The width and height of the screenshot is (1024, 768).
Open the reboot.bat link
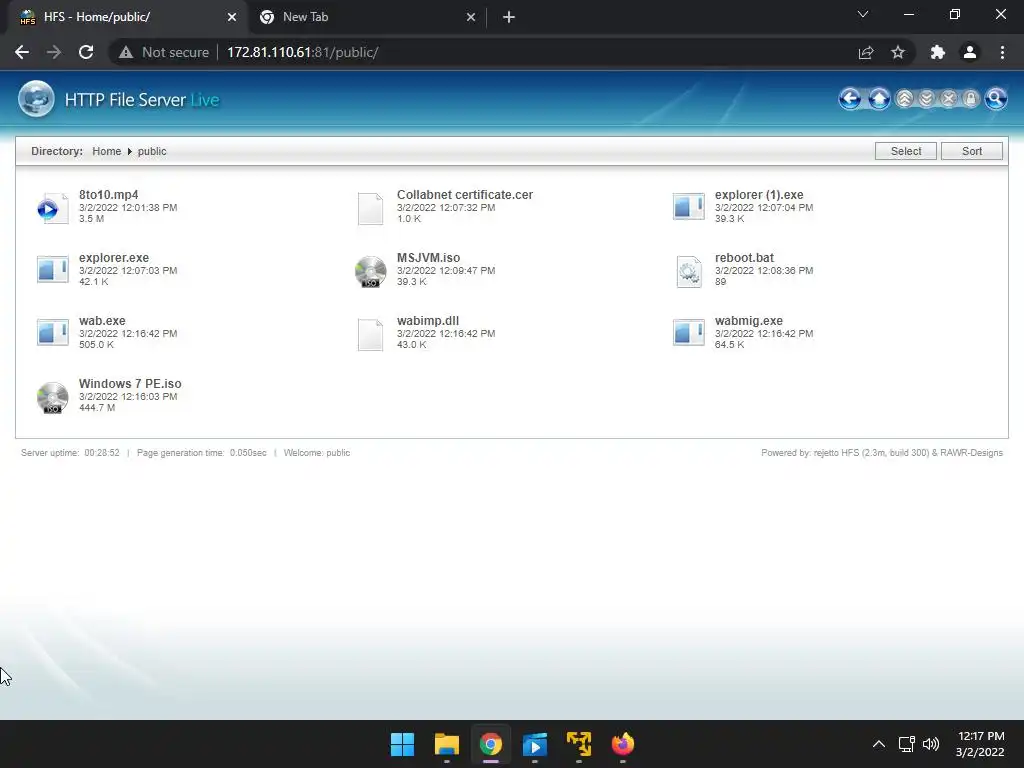(744, 257)
